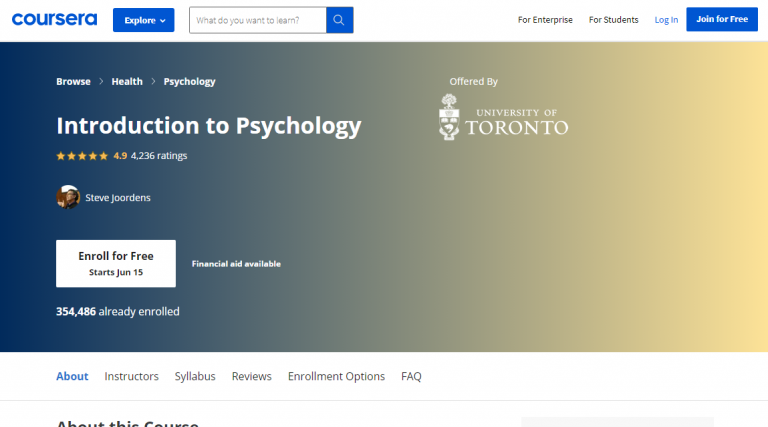Viewport: 768px width, 427px height.
Task: Select Health in the breadcrumb
Action: coord(127,82)
